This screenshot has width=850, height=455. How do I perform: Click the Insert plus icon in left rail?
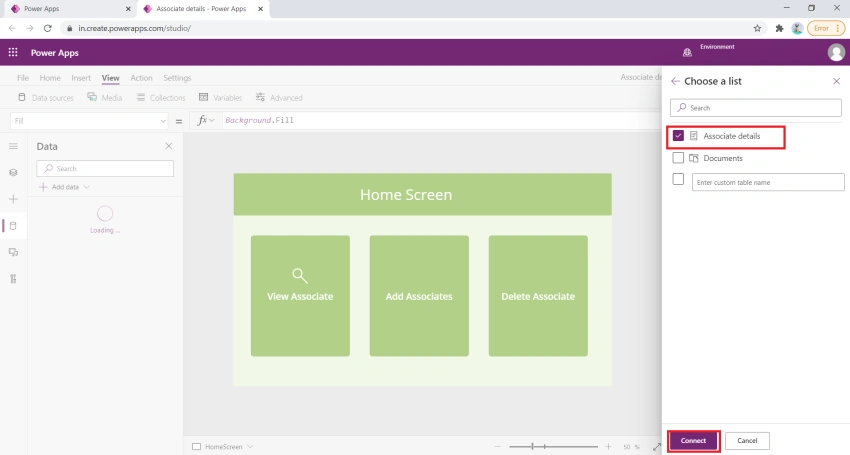click(x=13, y=199)
